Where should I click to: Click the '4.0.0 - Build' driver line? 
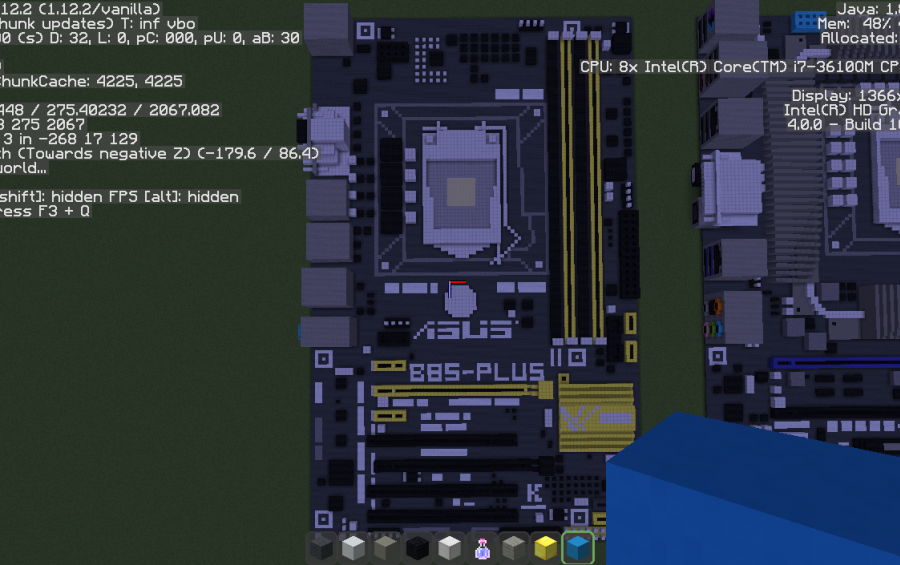click(843, 124)
